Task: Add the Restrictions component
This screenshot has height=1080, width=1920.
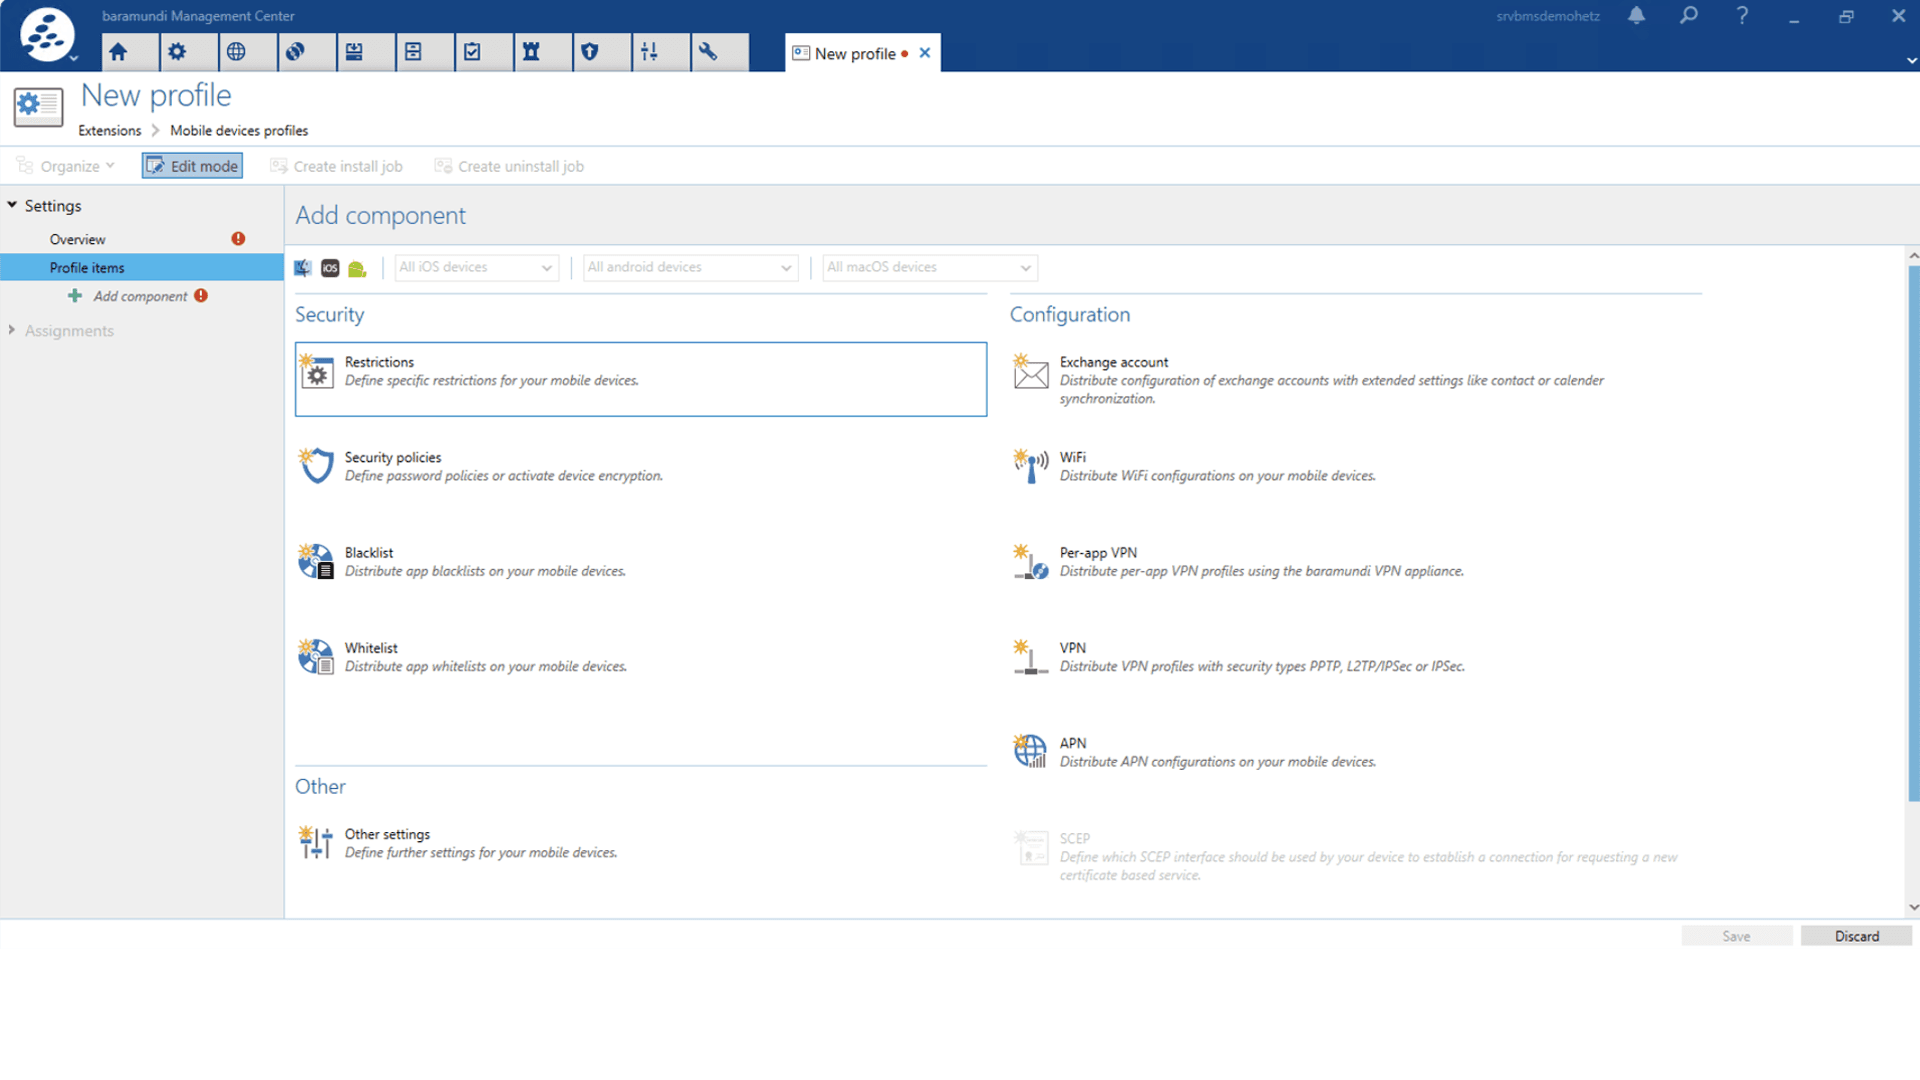Action: [x=641, y=379]
